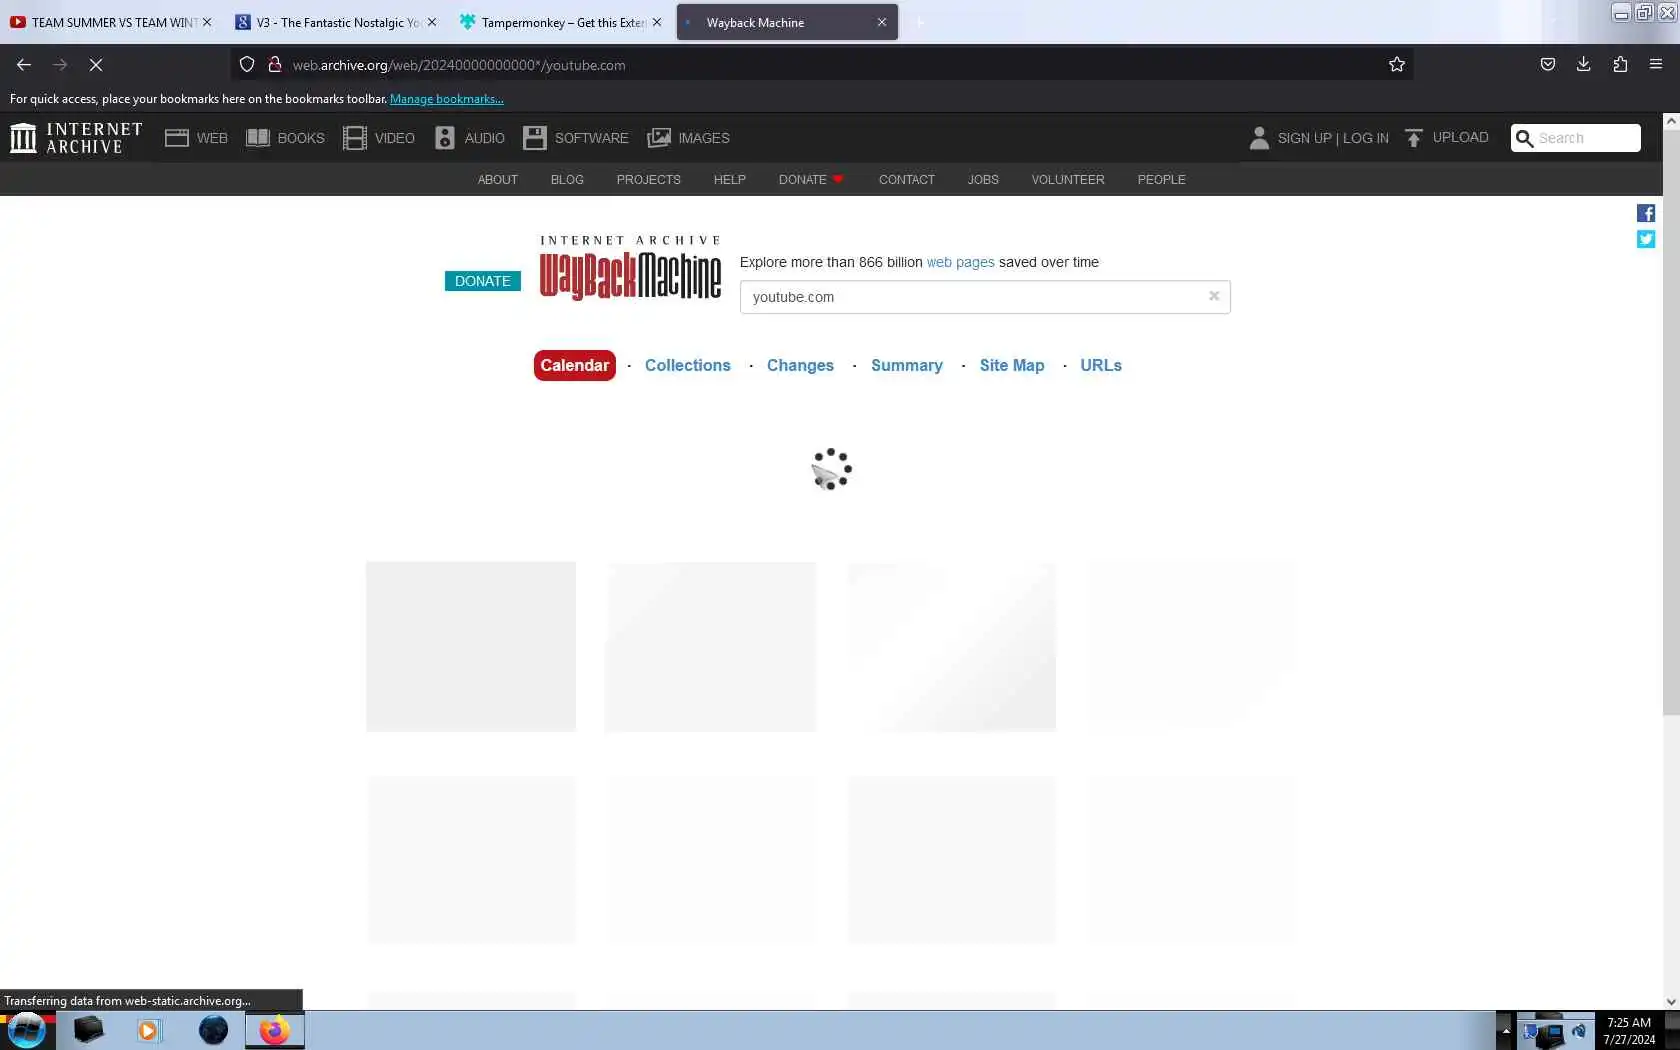Save page to Pocket

pyautogui.click(x=1548, y=65)
